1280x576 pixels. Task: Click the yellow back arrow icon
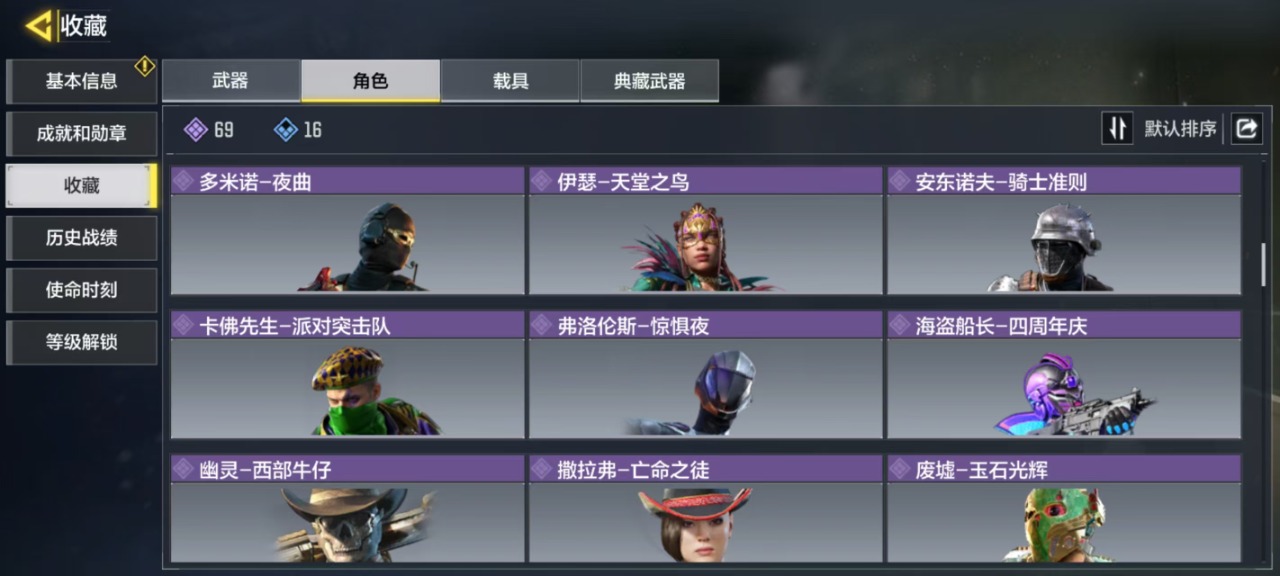tap(39, 26)
